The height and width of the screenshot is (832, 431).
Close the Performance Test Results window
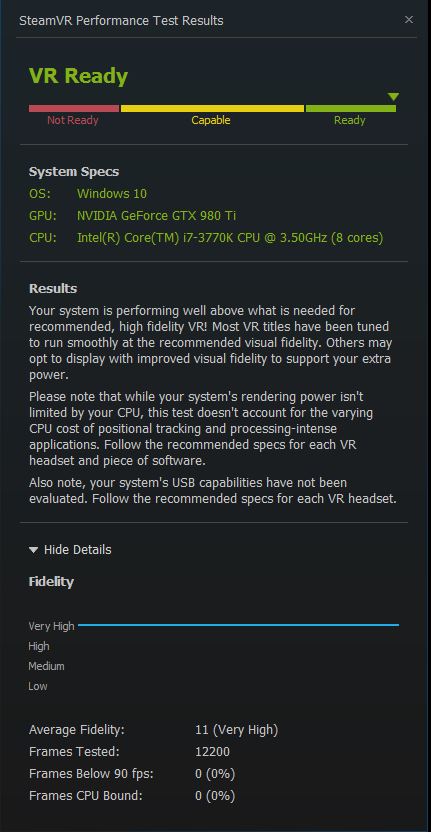[409, 20]
